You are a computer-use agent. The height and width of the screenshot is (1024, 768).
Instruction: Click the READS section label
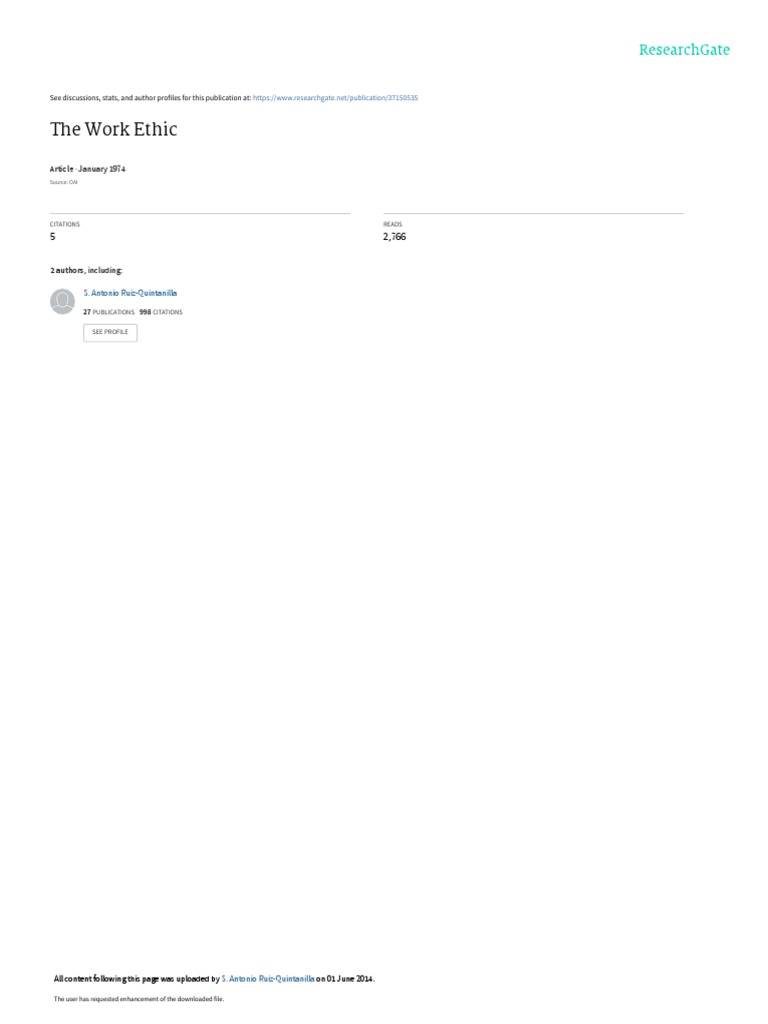point(392,225)
